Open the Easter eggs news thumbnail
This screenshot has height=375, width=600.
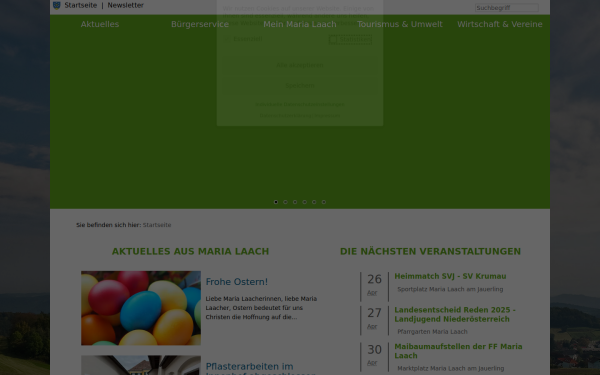click(x=141, y=308)
